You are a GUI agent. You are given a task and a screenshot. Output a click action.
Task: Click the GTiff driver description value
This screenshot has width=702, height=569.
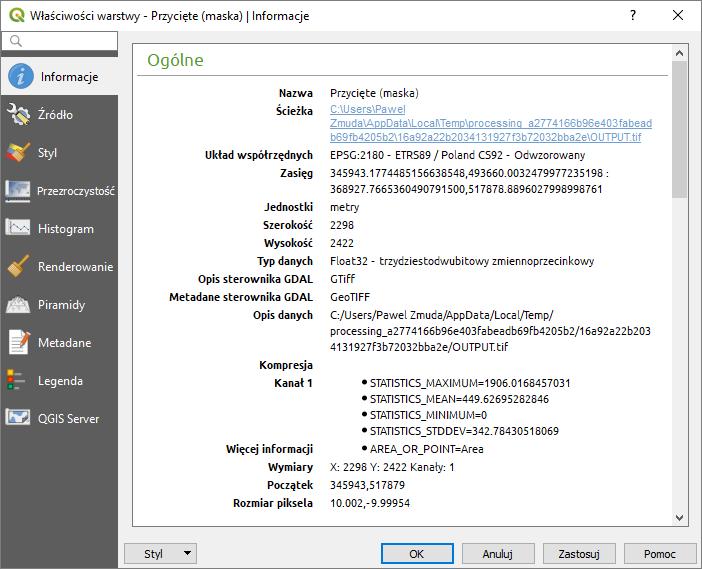click(x=342, y=279)
